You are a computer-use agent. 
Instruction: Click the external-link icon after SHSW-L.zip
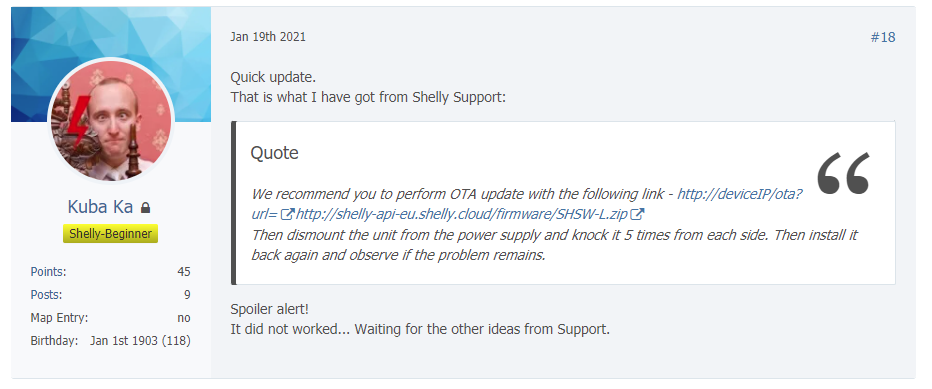[x=638, y=214]
